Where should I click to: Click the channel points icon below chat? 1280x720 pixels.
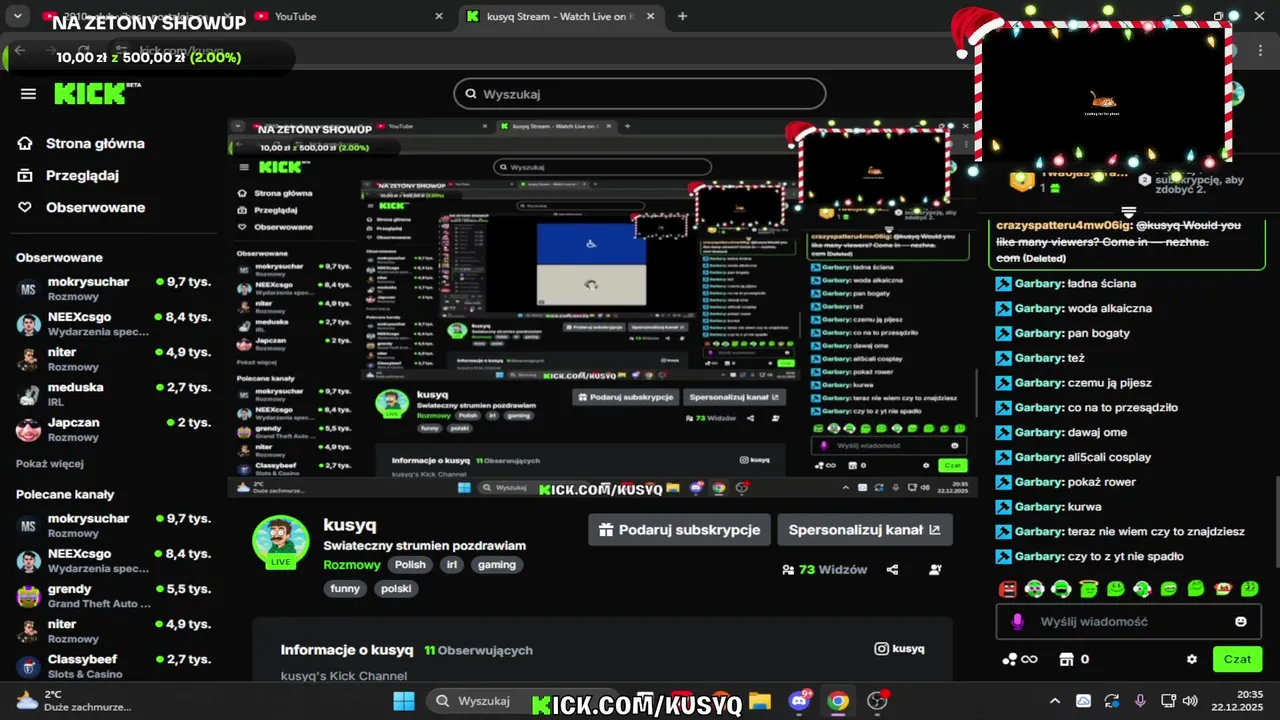pyautogui.click(x=1019, y=660)
